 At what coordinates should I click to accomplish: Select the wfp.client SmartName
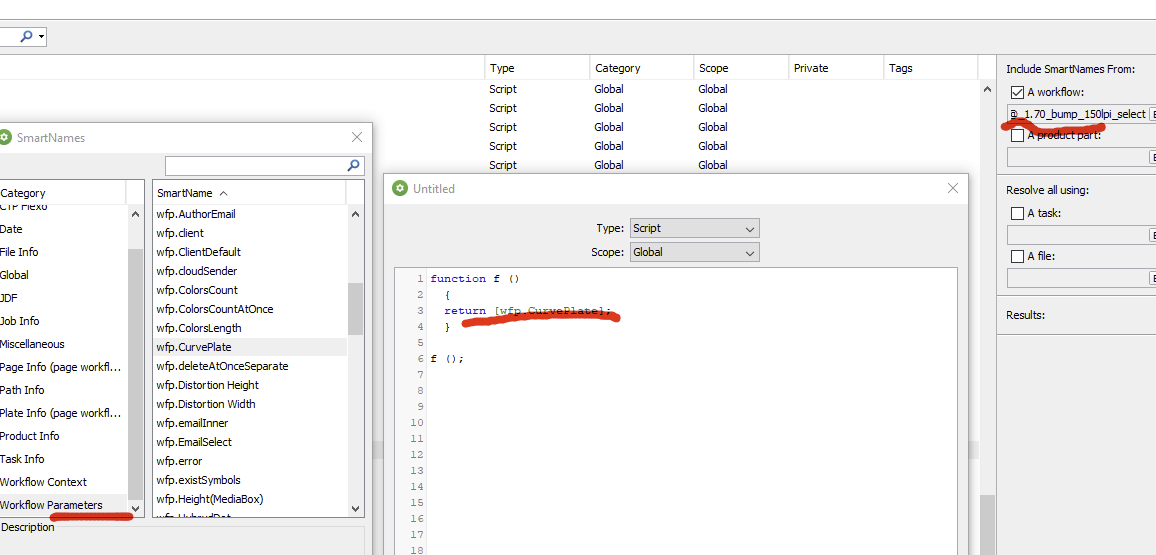point(250,233)
